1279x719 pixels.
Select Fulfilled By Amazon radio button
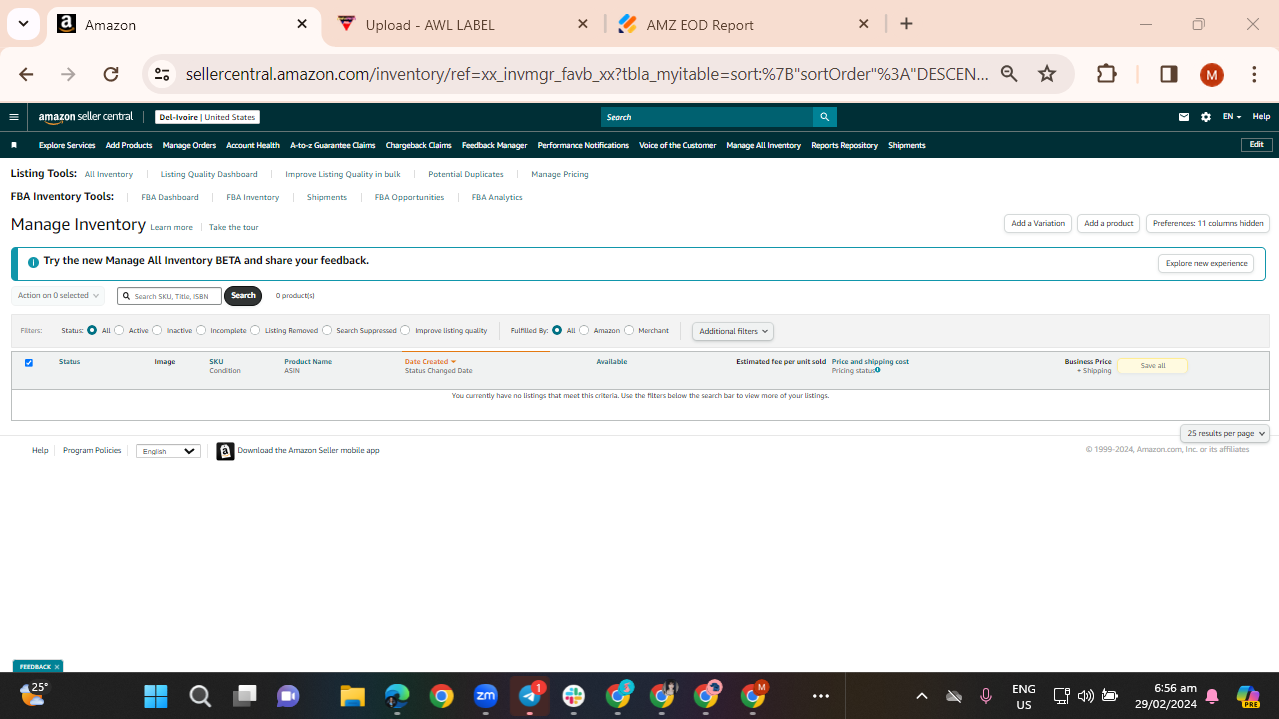tap(584, 330)
